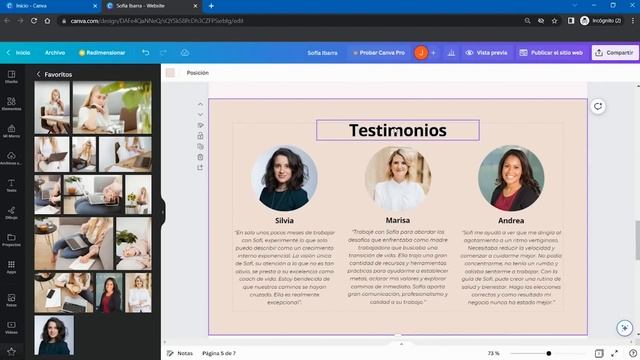Viewport: 640px width, 360px height.
Task: Select the Texto tool in the sidebar
Action: coord(11,185)
